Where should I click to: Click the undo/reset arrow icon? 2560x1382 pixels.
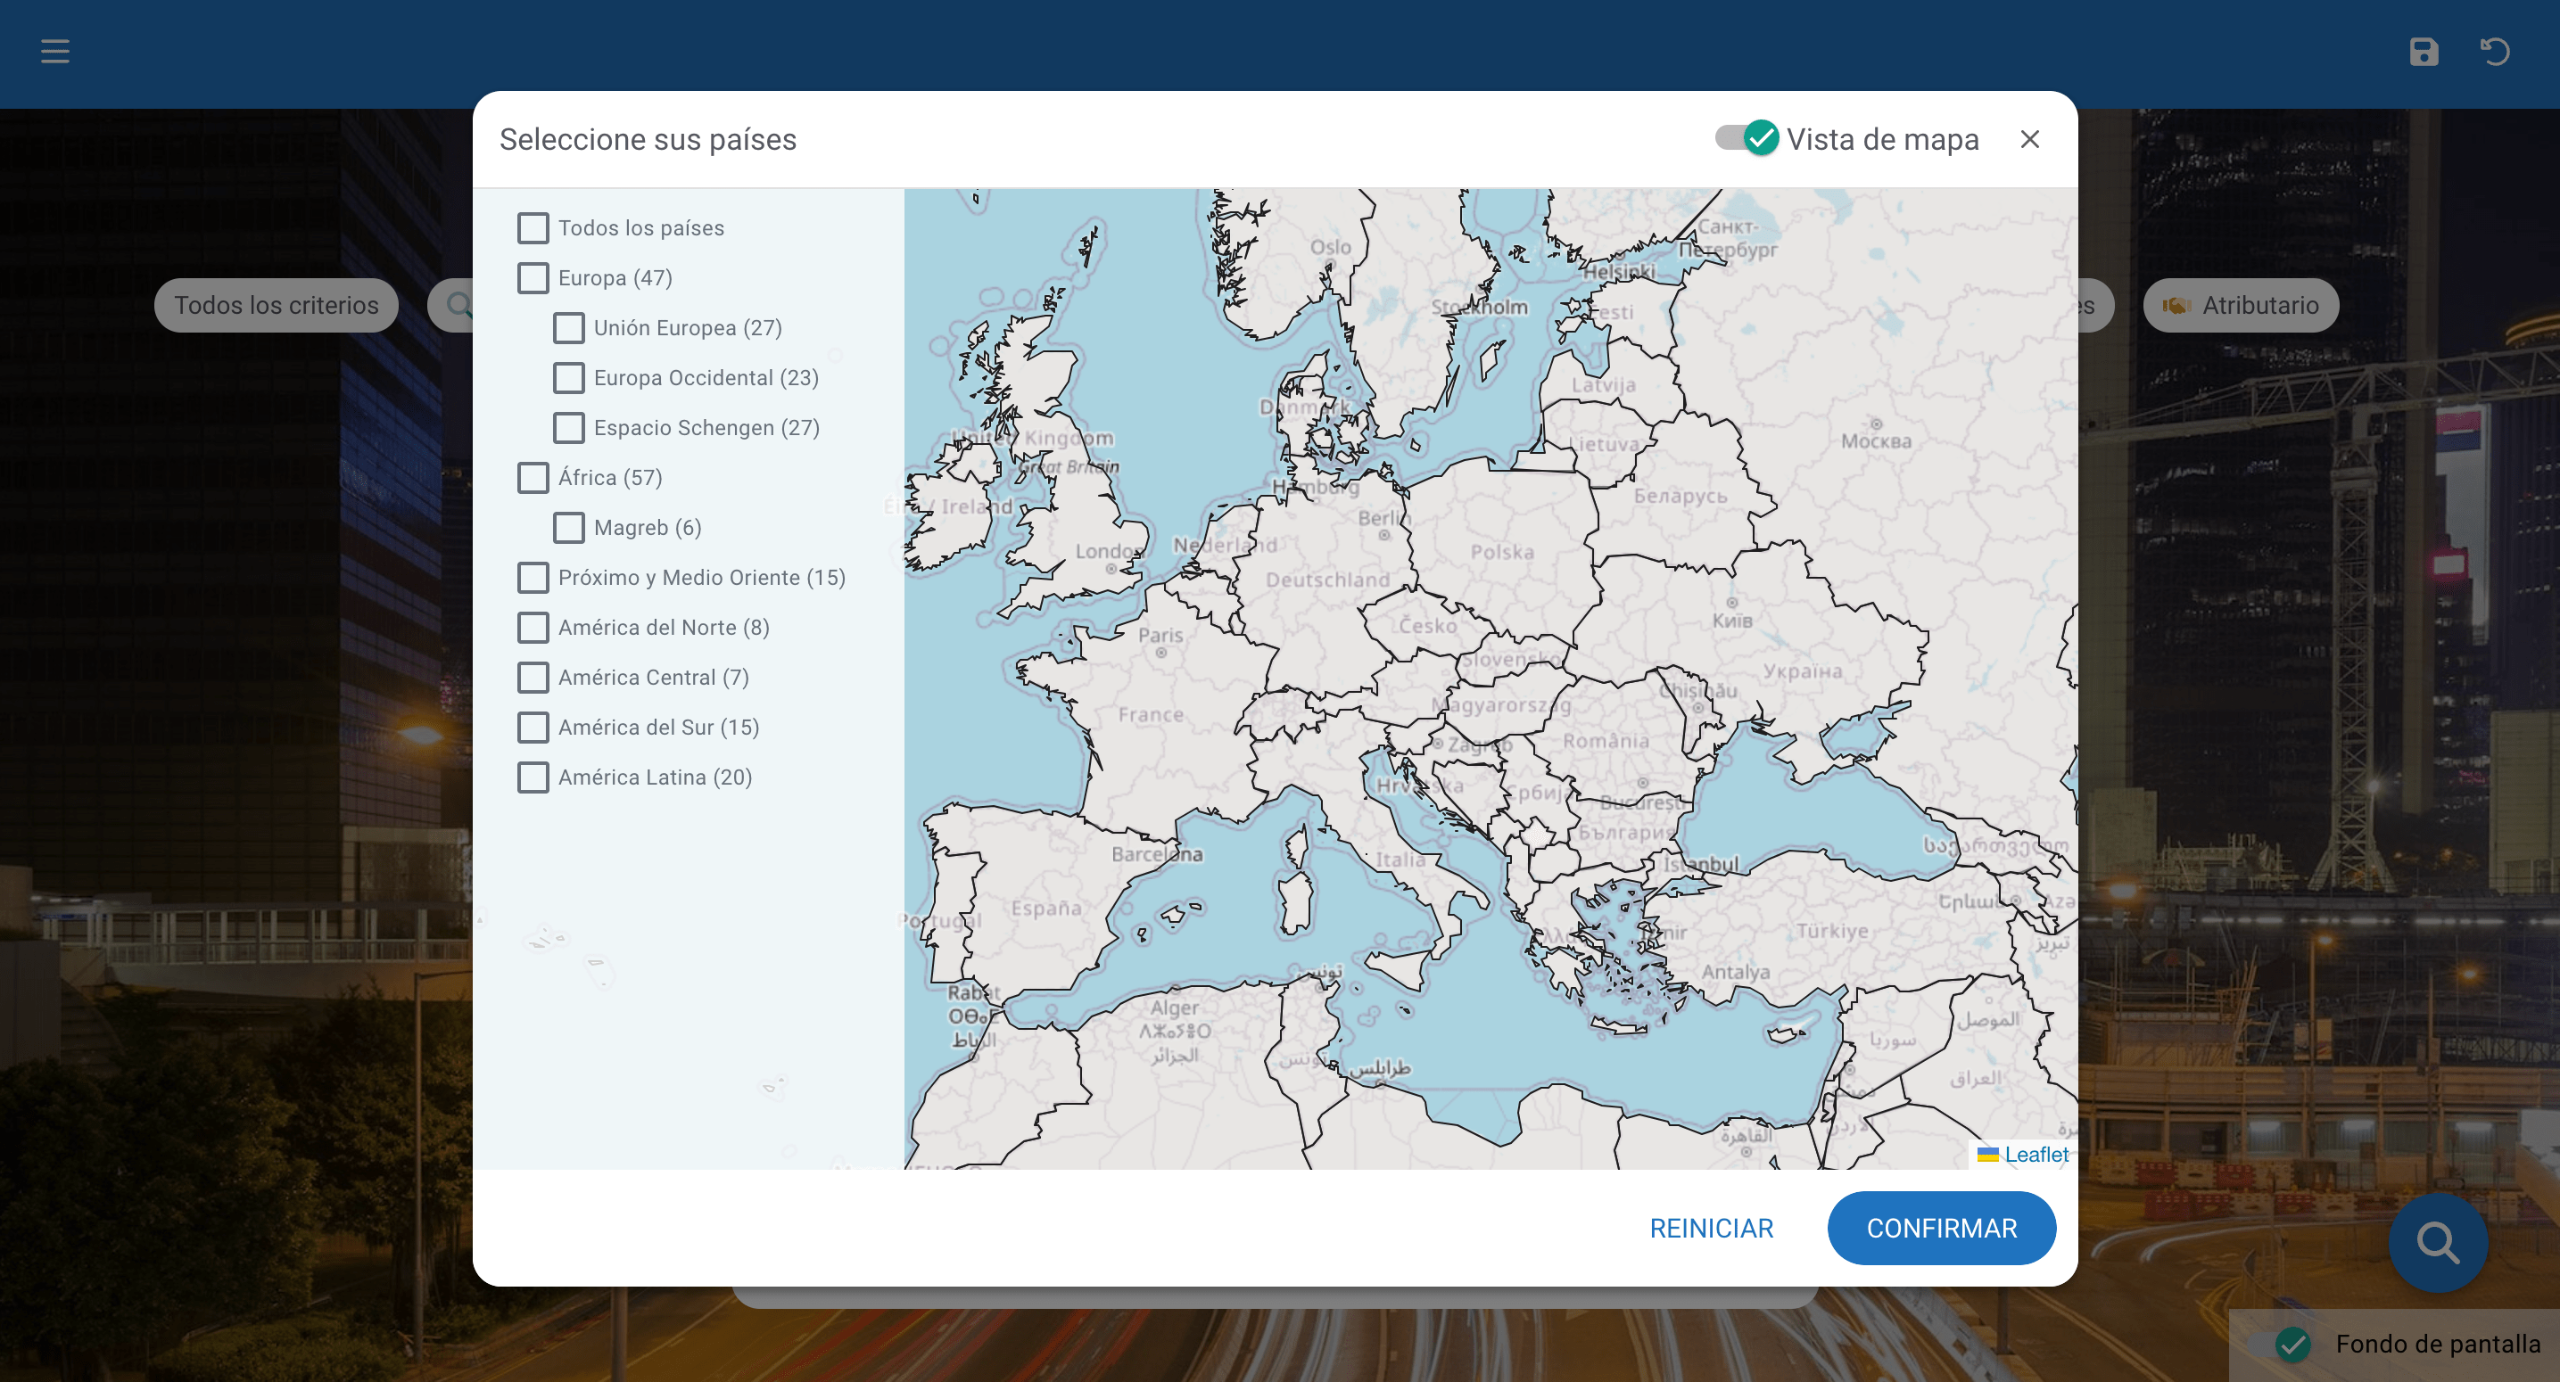[x=2495, y=51]
